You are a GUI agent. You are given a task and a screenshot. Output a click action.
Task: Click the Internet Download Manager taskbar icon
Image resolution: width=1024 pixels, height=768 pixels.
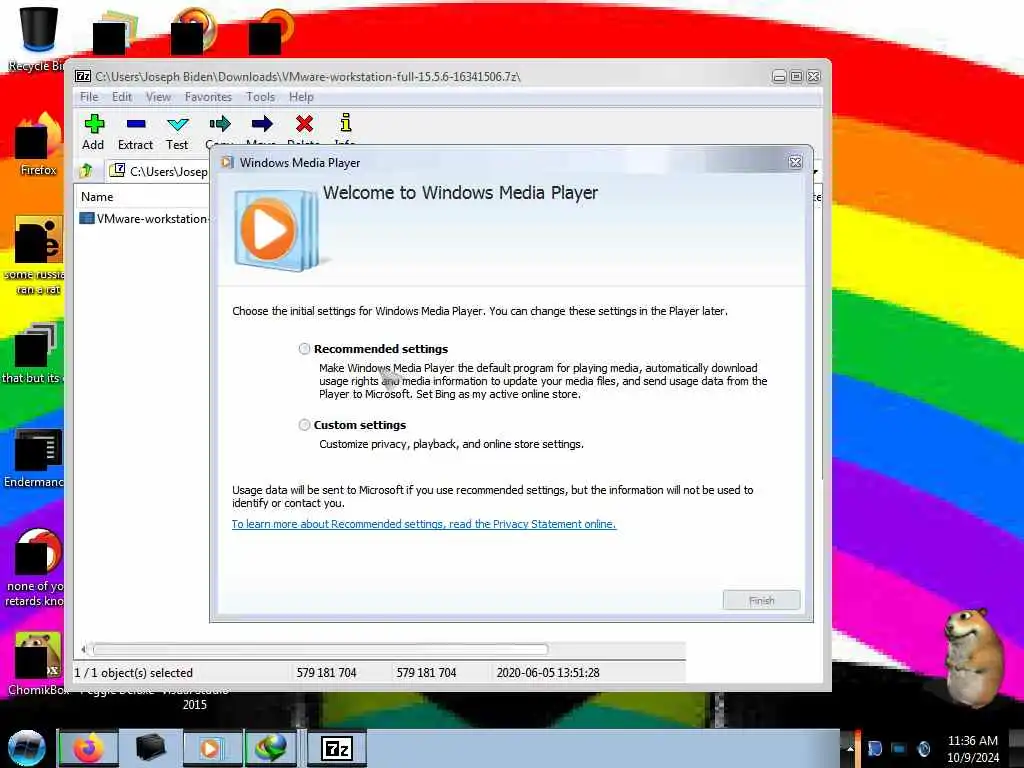[271, 748]
